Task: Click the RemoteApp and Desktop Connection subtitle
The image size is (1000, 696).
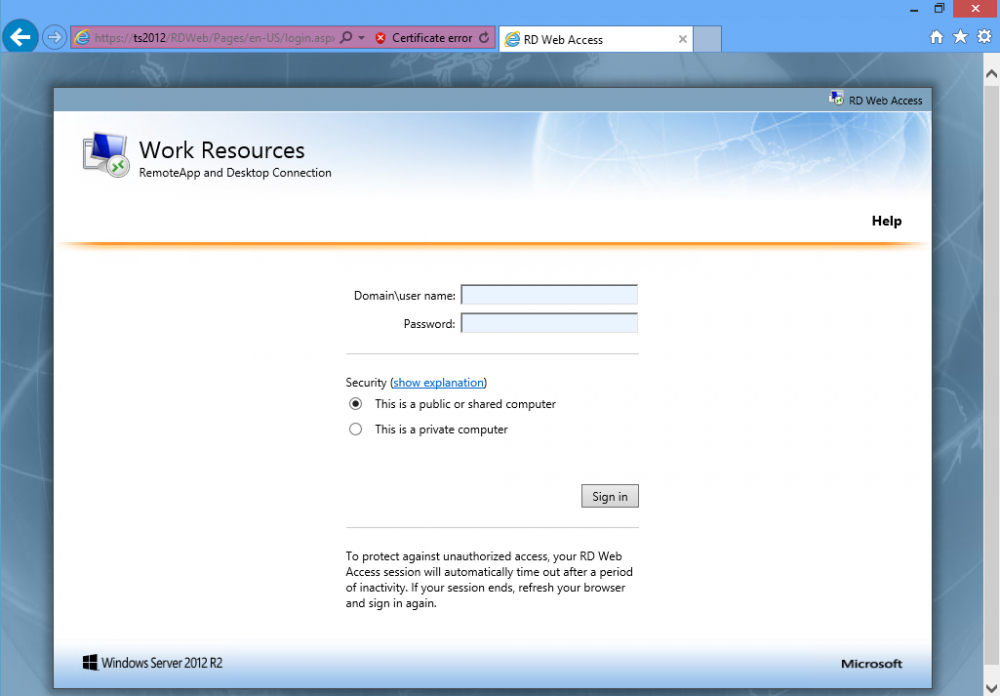Action: (235, 173)
